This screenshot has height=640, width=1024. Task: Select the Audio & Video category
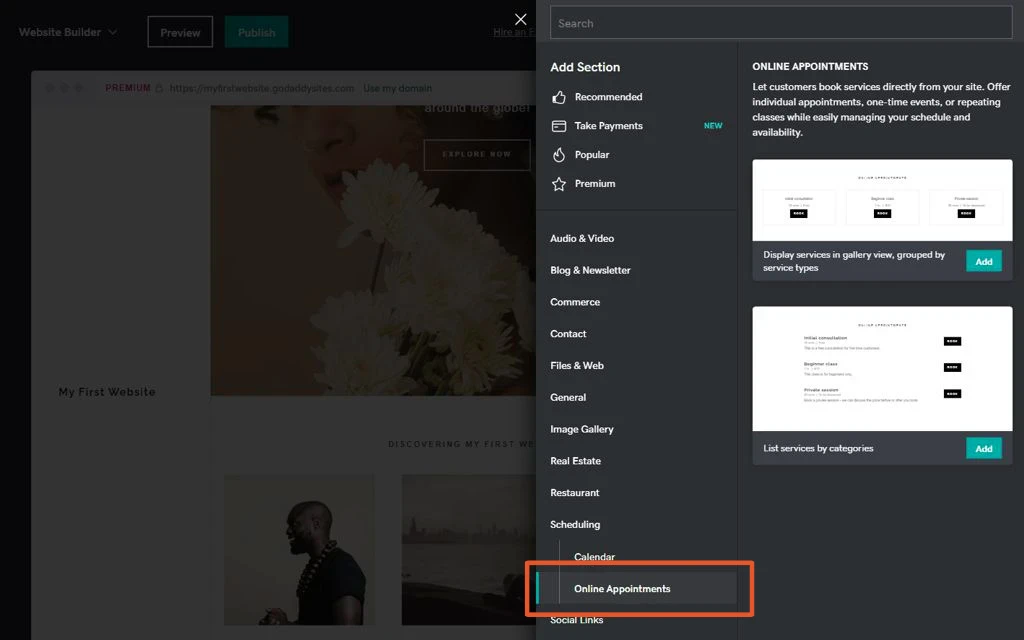click(x=582, y=238)
